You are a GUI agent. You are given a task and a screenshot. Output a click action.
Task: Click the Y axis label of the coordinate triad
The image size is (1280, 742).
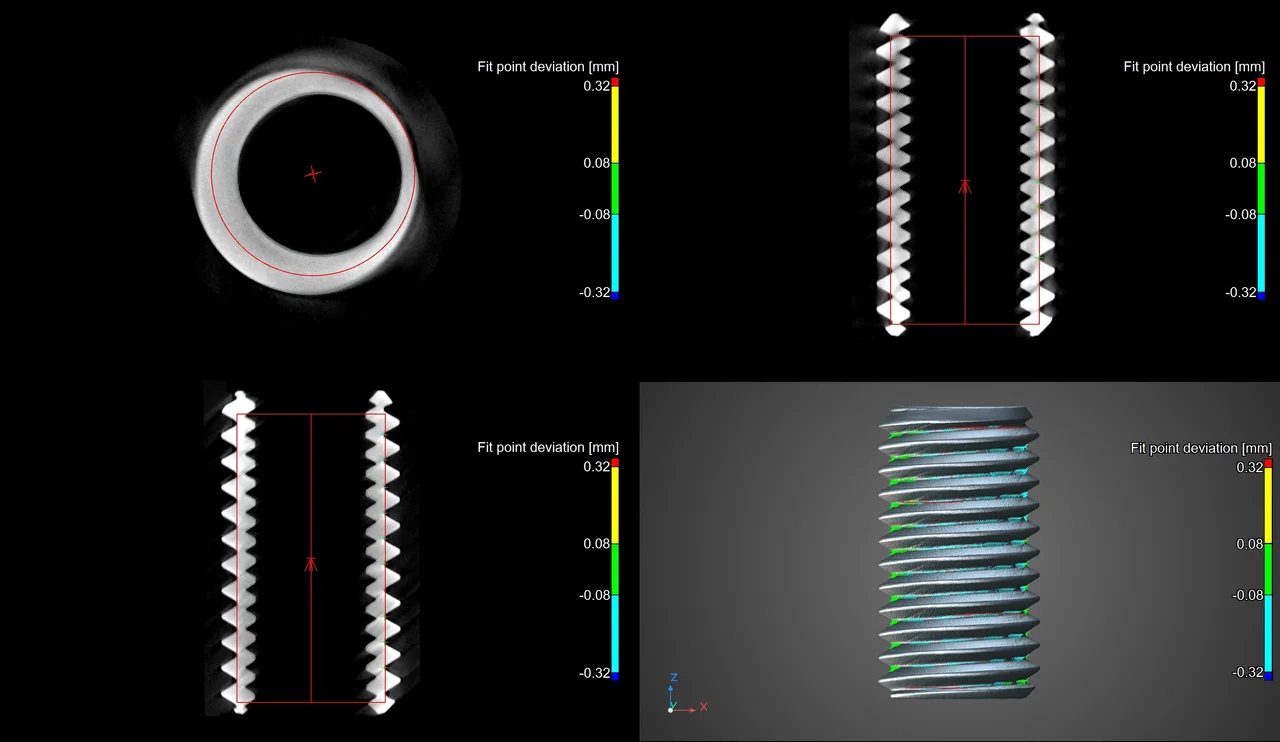(x=673, y=704)
